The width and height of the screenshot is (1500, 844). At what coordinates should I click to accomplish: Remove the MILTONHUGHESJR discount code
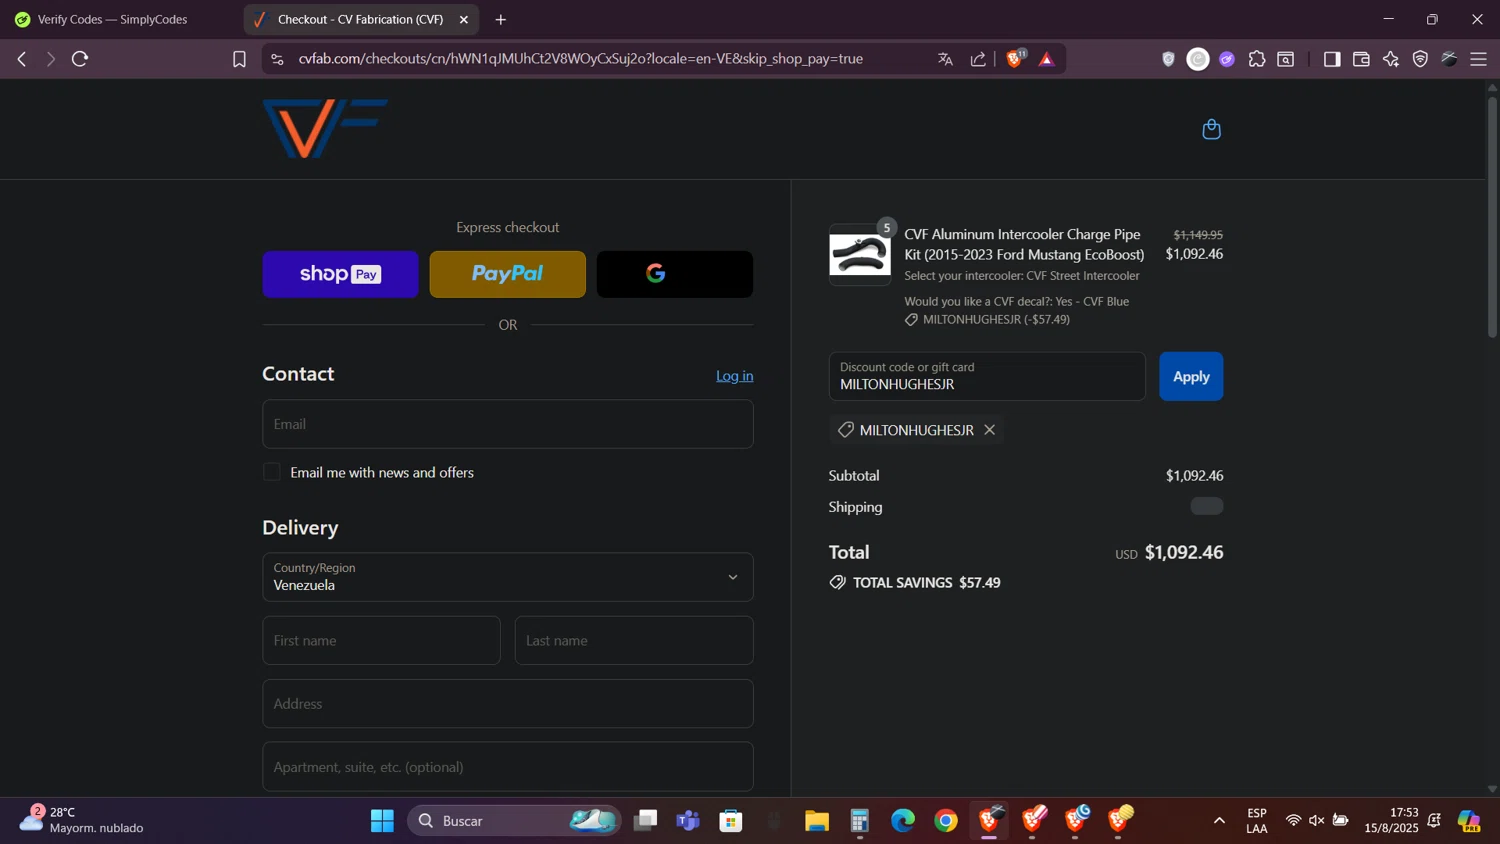[989, 430]
